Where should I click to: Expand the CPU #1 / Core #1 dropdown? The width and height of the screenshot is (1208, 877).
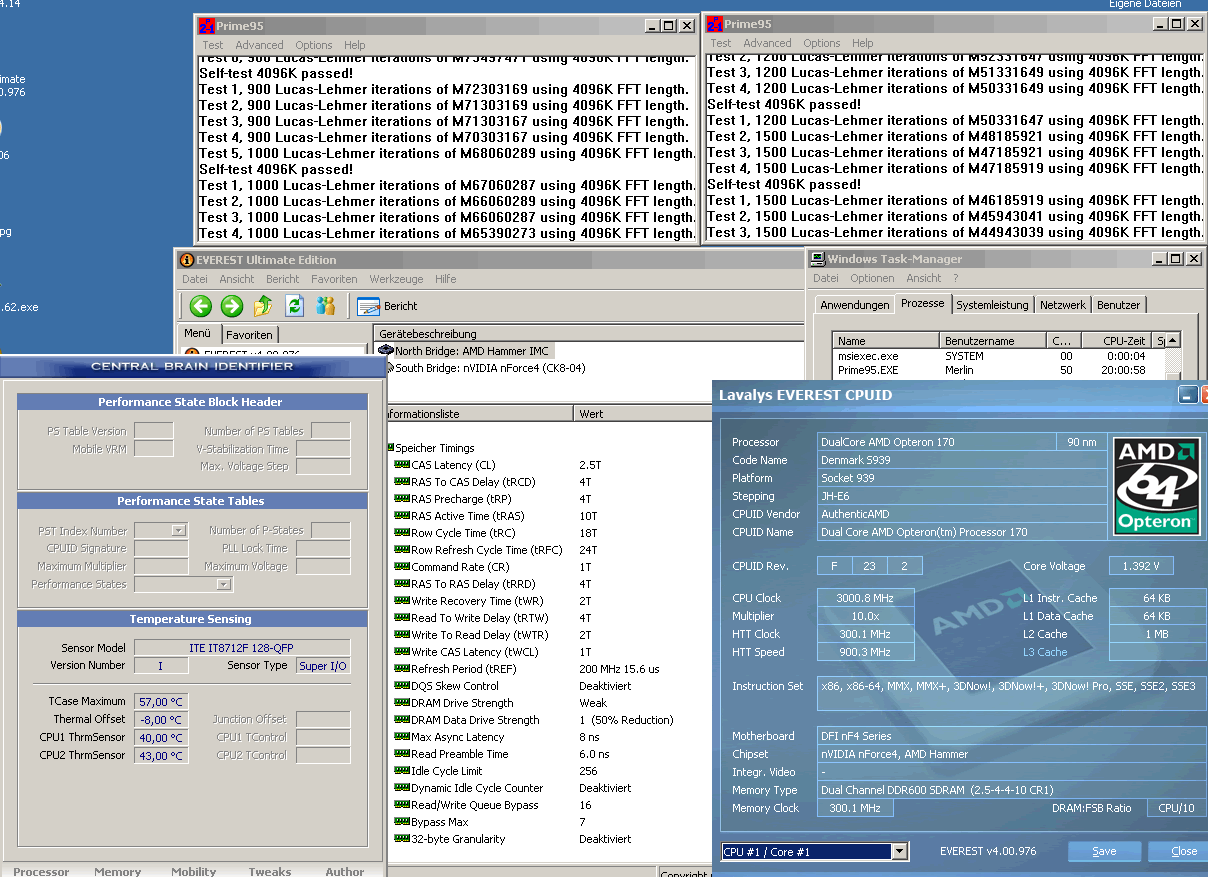pos(900,852)
